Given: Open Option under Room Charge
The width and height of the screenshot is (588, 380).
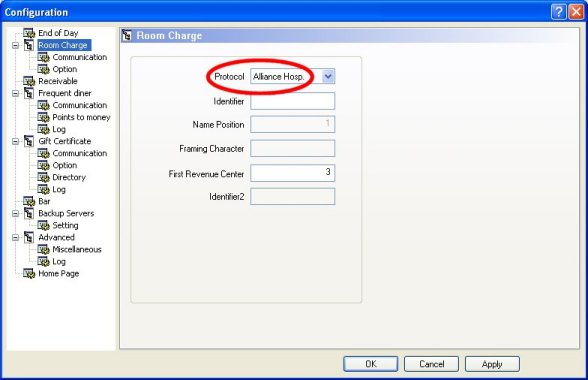Looking at the screenshot, I should (x=64, y=69).
